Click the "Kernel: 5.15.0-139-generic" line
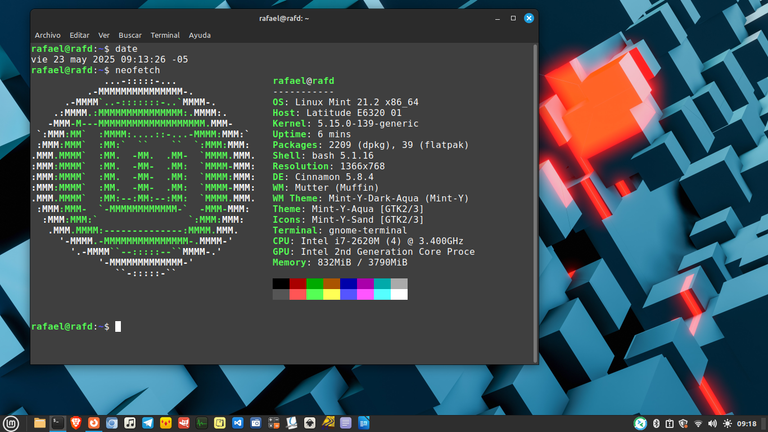 click(346, 124)
